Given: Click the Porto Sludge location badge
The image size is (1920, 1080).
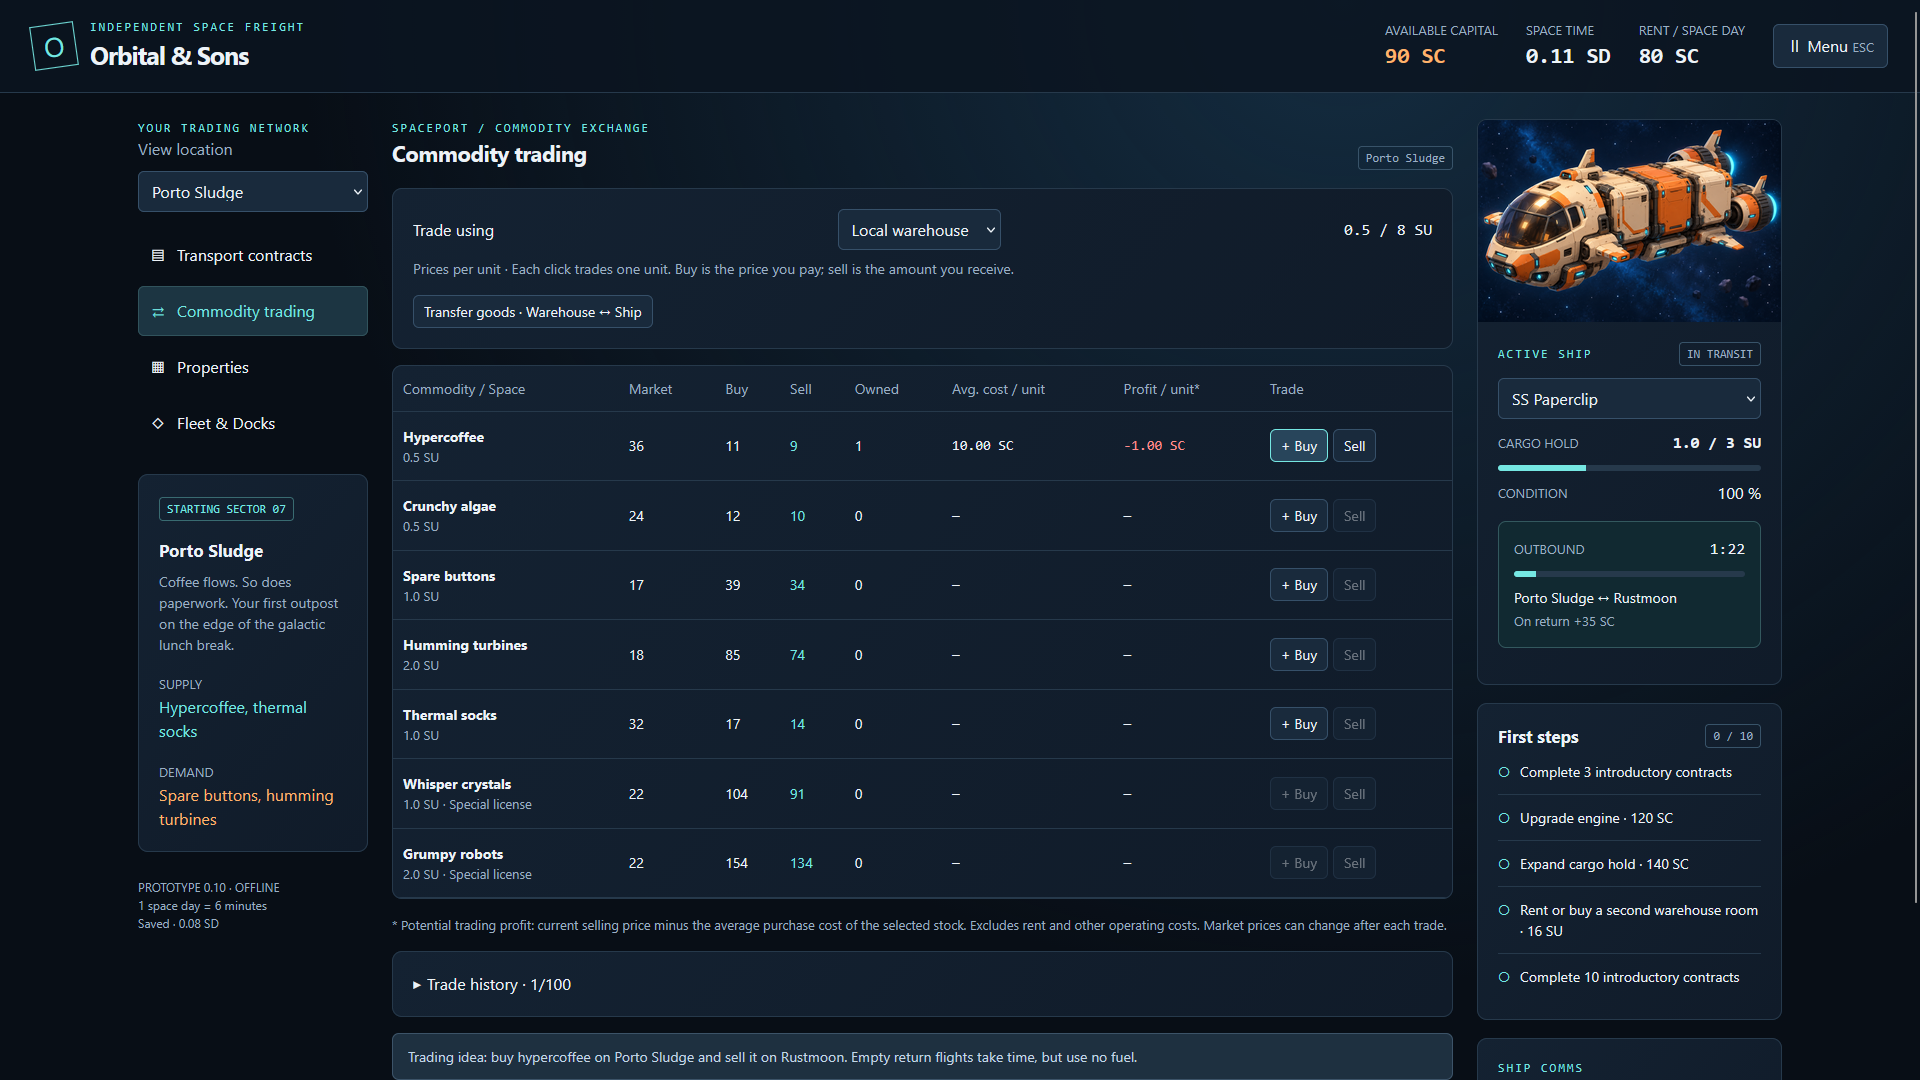Looking at the screenshot, I should point(1405,158).
